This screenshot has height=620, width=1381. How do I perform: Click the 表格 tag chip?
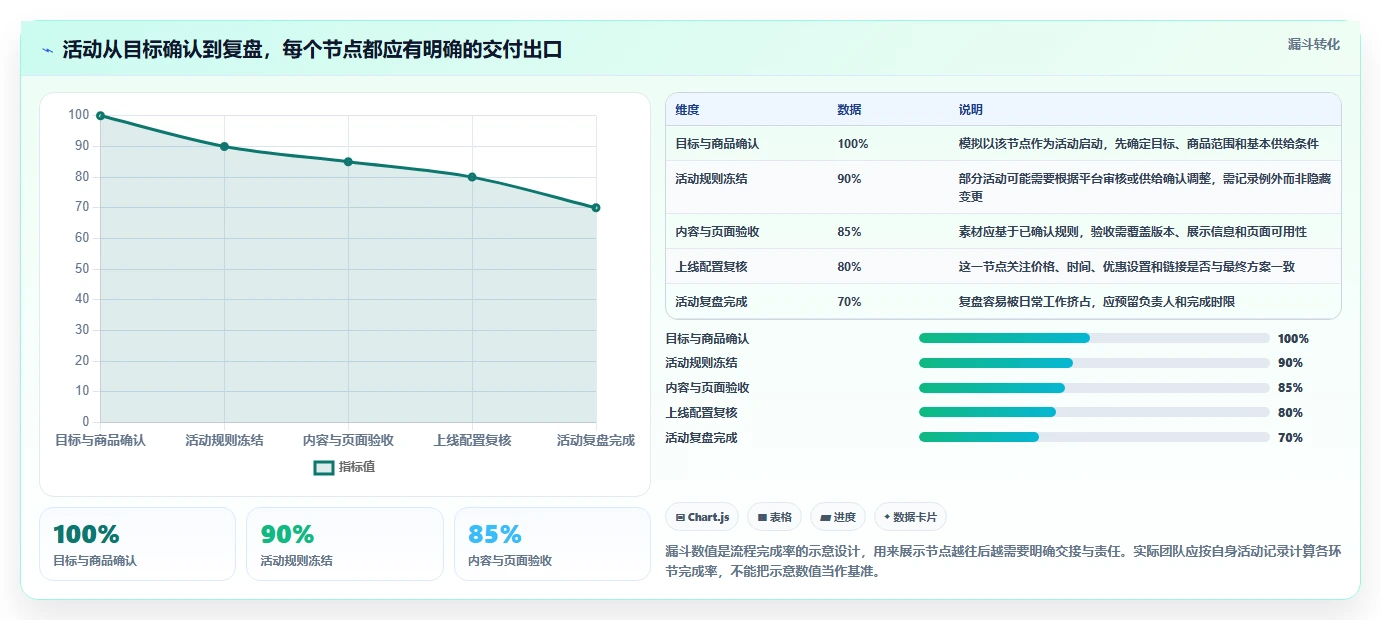(775, 517)
